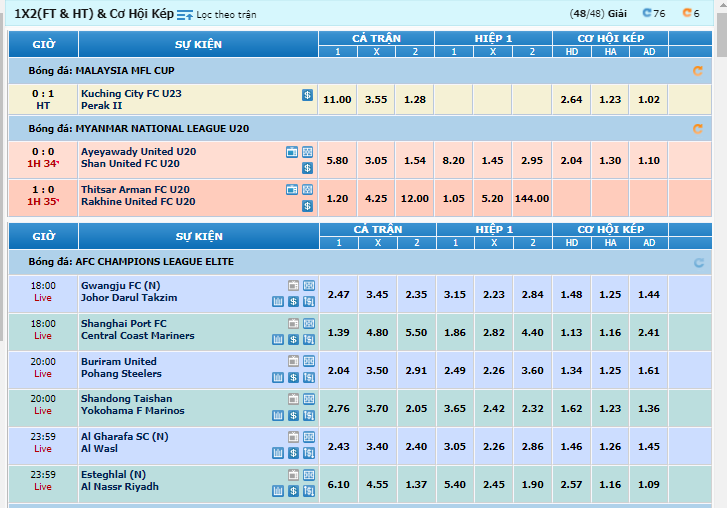727x508 pixels.
Task: Select full-time home odds 2.47 for Gwangju FC
Action: [x=338, y=295]
